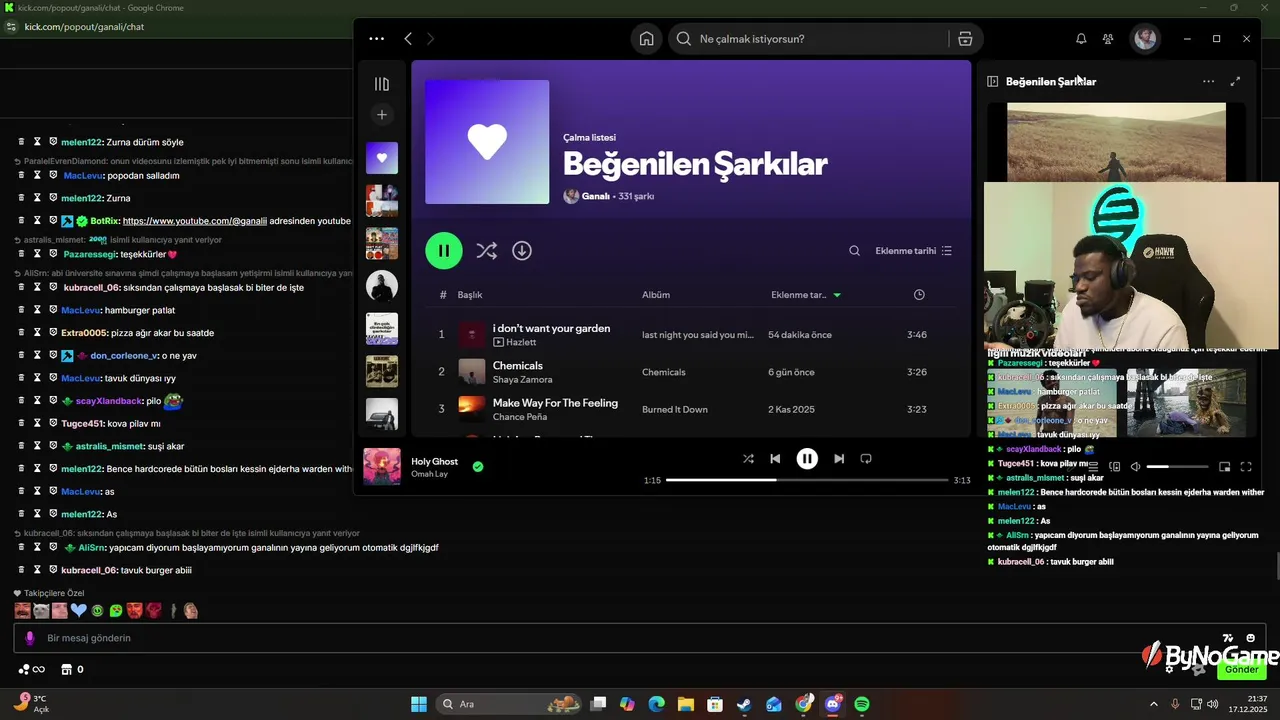Click username kubracell_06 on 'tavuk burger' message
This screenshot has width=1280, height=720.
(x=89, y=570)
